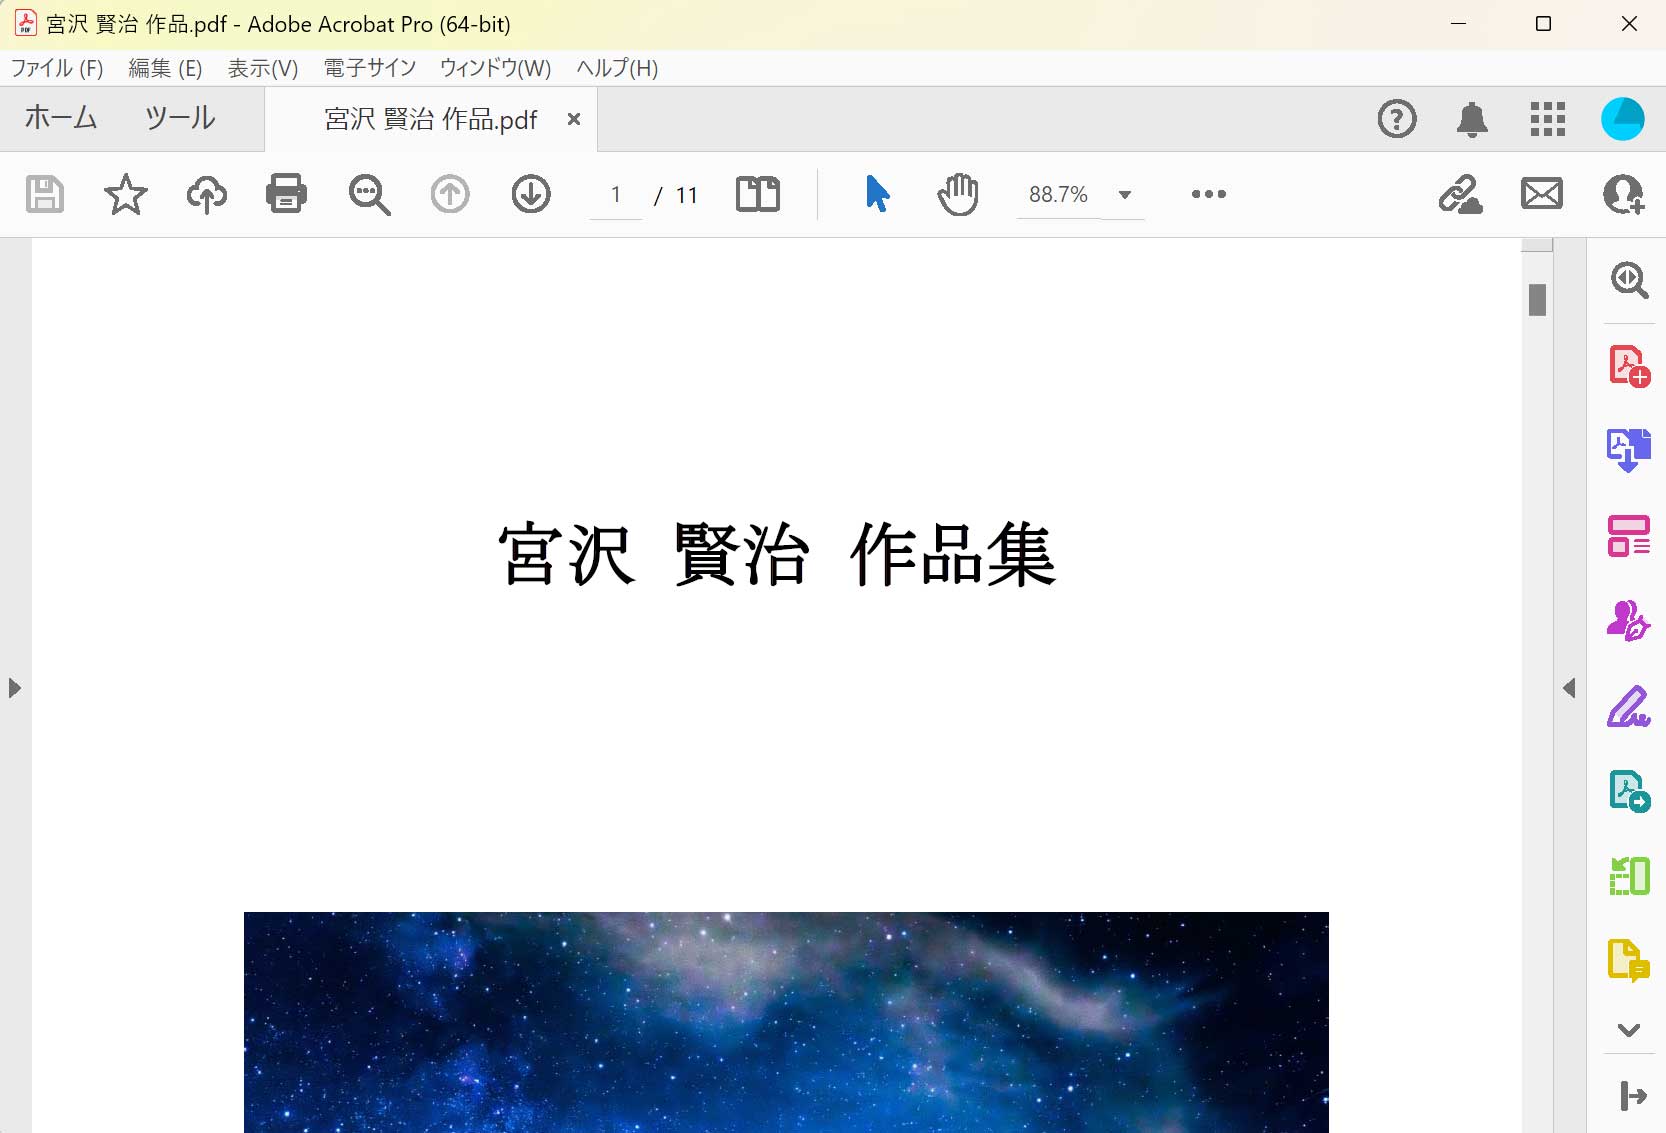Switch to ツール tab
The image size is (1666, 1133).
(x=180, y=118)
